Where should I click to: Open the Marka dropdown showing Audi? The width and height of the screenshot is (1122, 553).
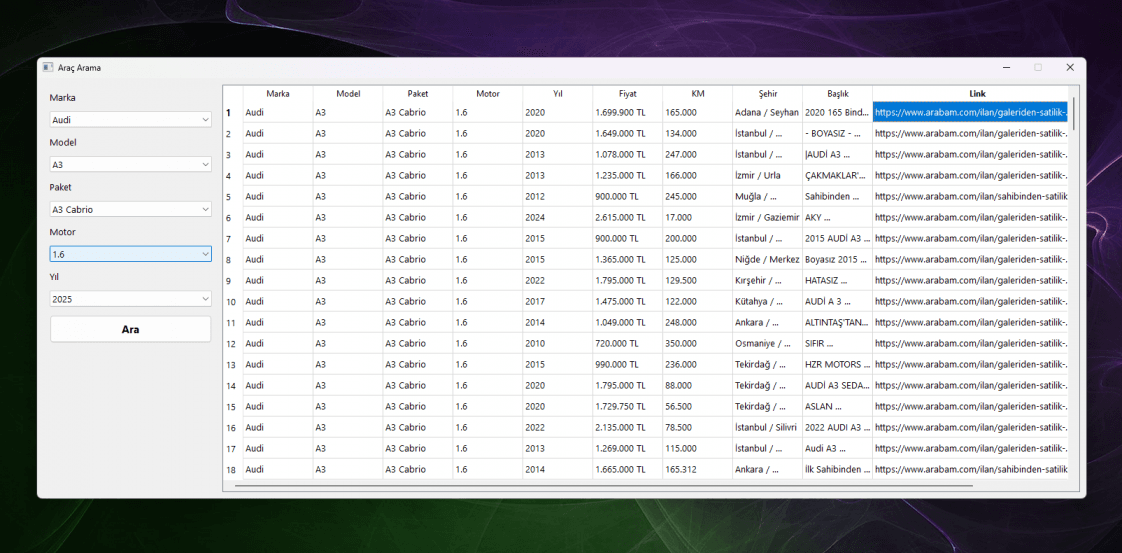(x=130, y=119)
